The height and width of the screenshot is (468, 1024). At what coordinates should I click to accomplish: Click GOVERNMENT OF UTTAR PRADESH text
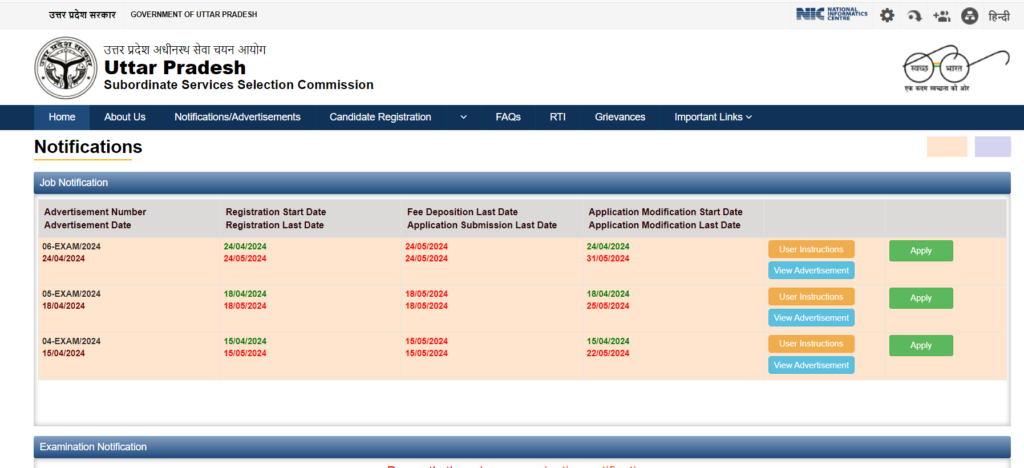click(194, 14)
